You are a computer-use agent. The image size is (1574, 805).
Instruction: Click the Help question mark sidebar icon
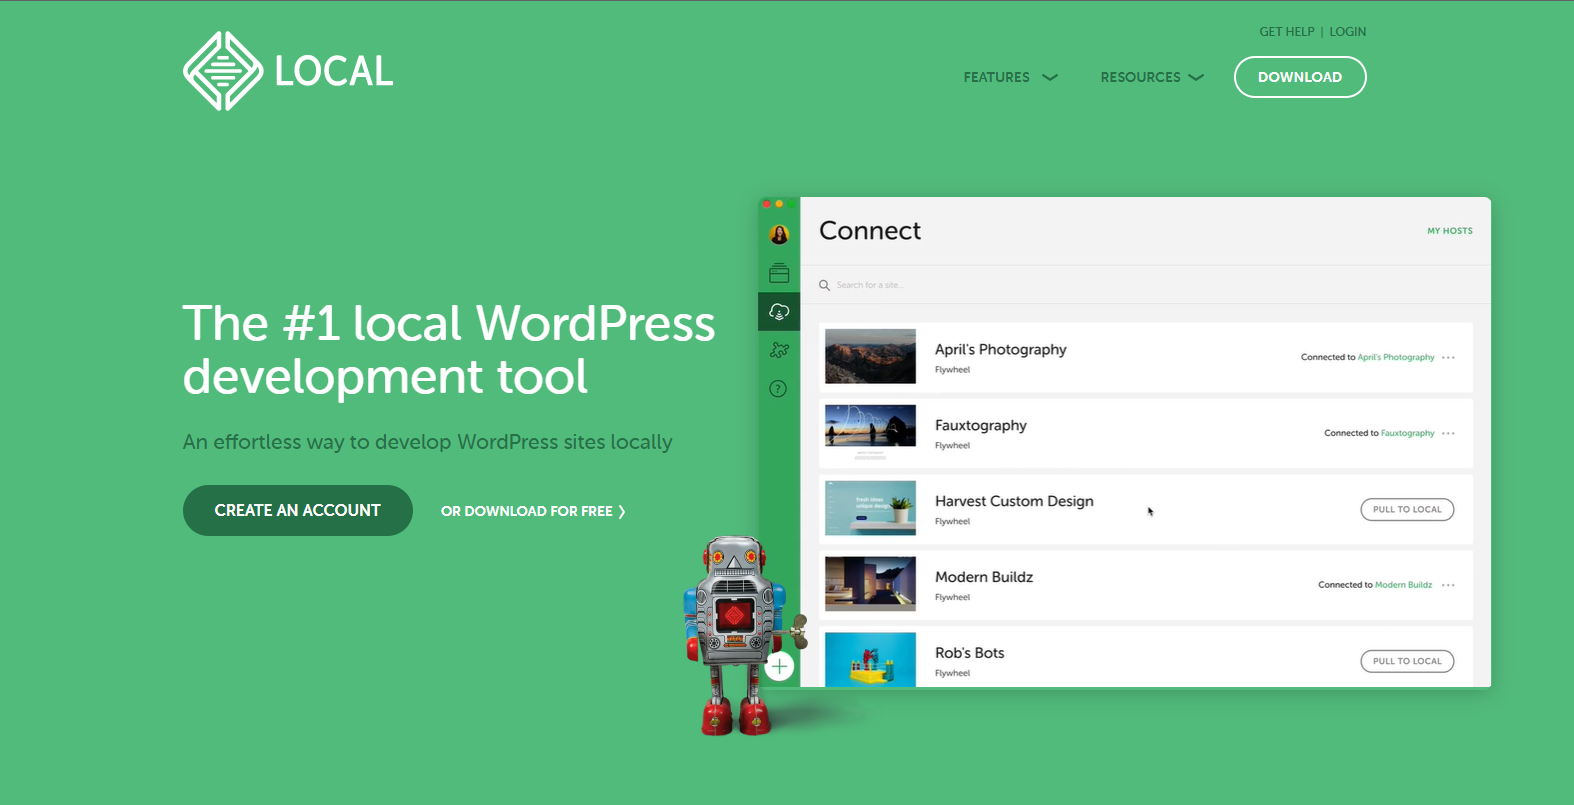(778, 389)
